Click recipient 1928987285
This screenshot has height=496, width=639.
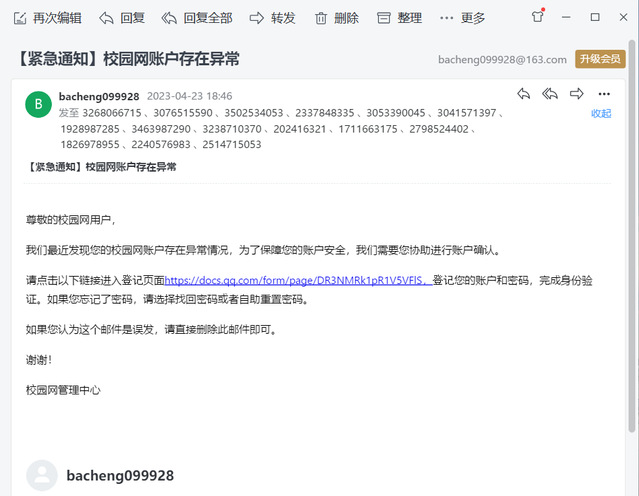pyautogui.click(x=90, y=129)
